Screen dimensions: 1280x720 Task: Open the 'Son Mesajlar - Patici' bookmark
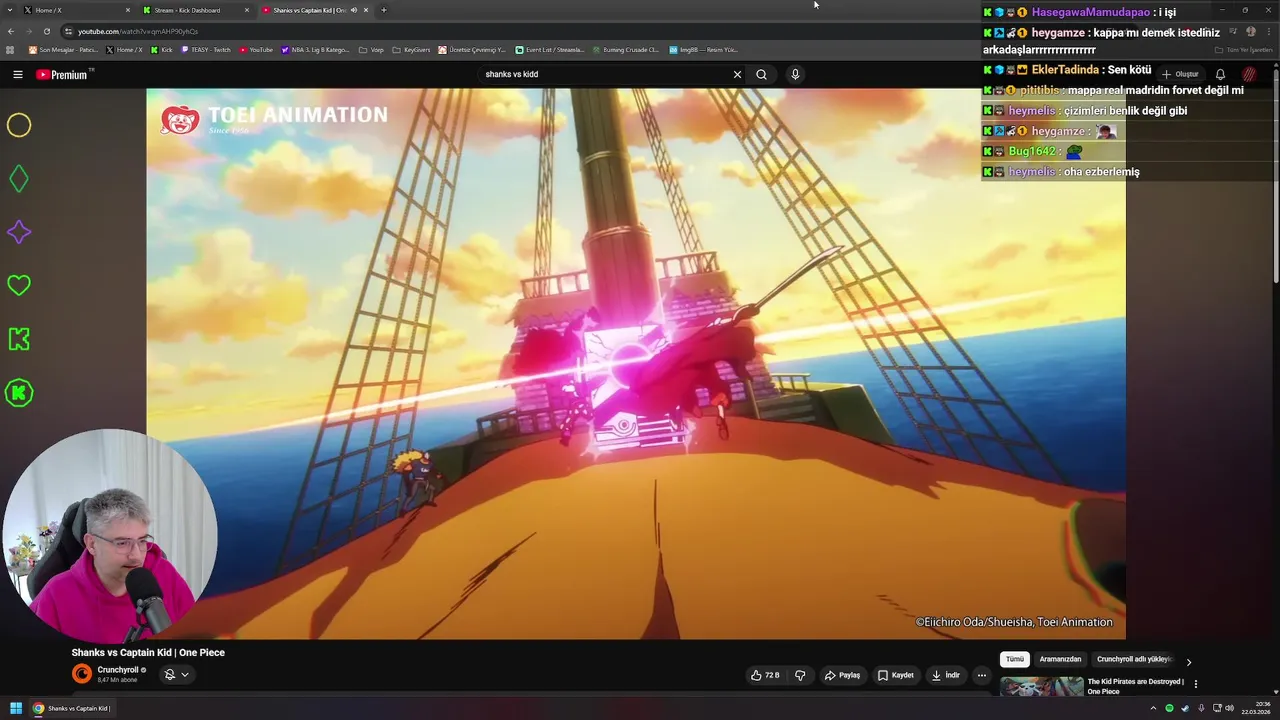click(64, 49)
